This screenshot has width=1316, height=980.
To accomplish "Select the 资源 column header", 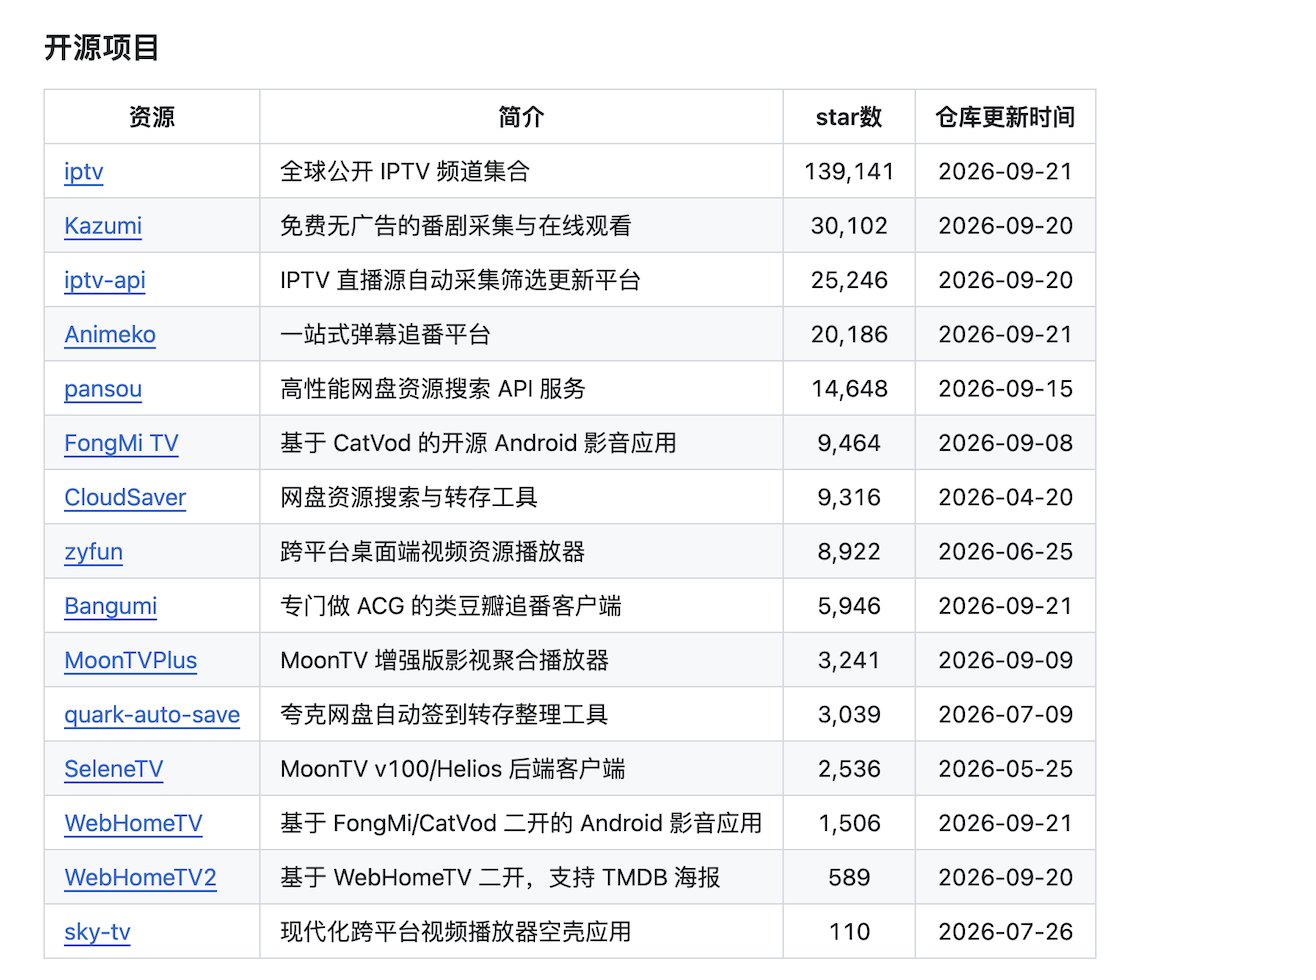I will (x=152, y=117).
